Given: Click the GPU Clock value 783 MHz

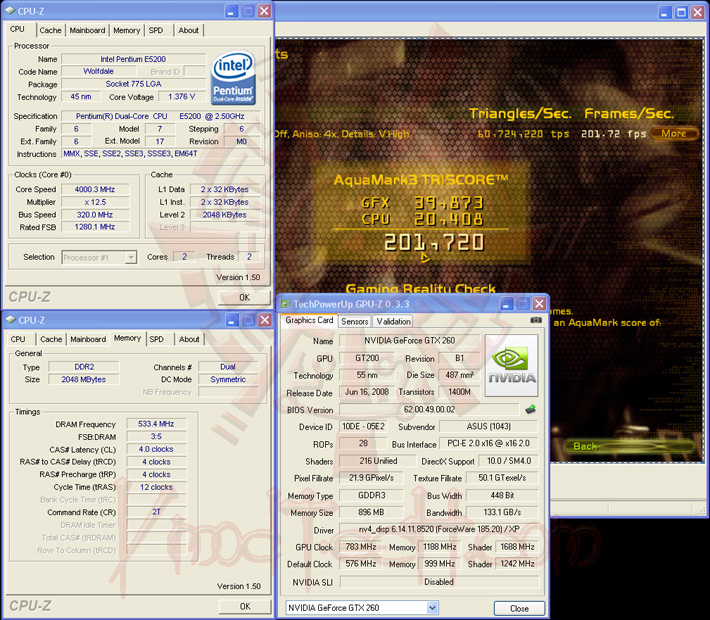Looking at the screenshot, I should point(361,547).
